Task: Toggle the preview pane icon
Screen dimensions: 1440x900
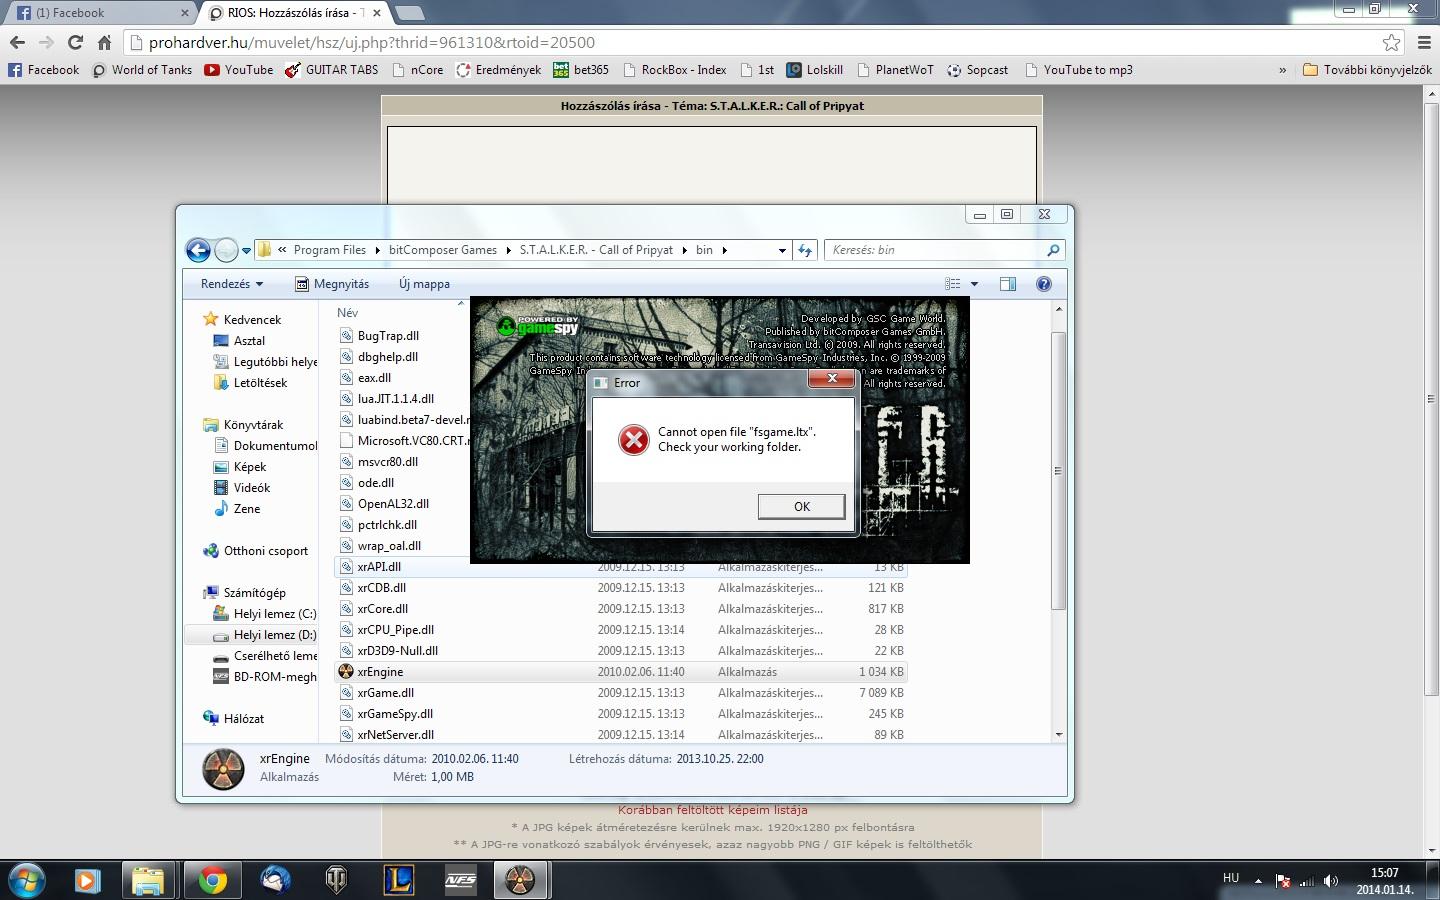Action: pyautogui.click(x=1008, y=284)
